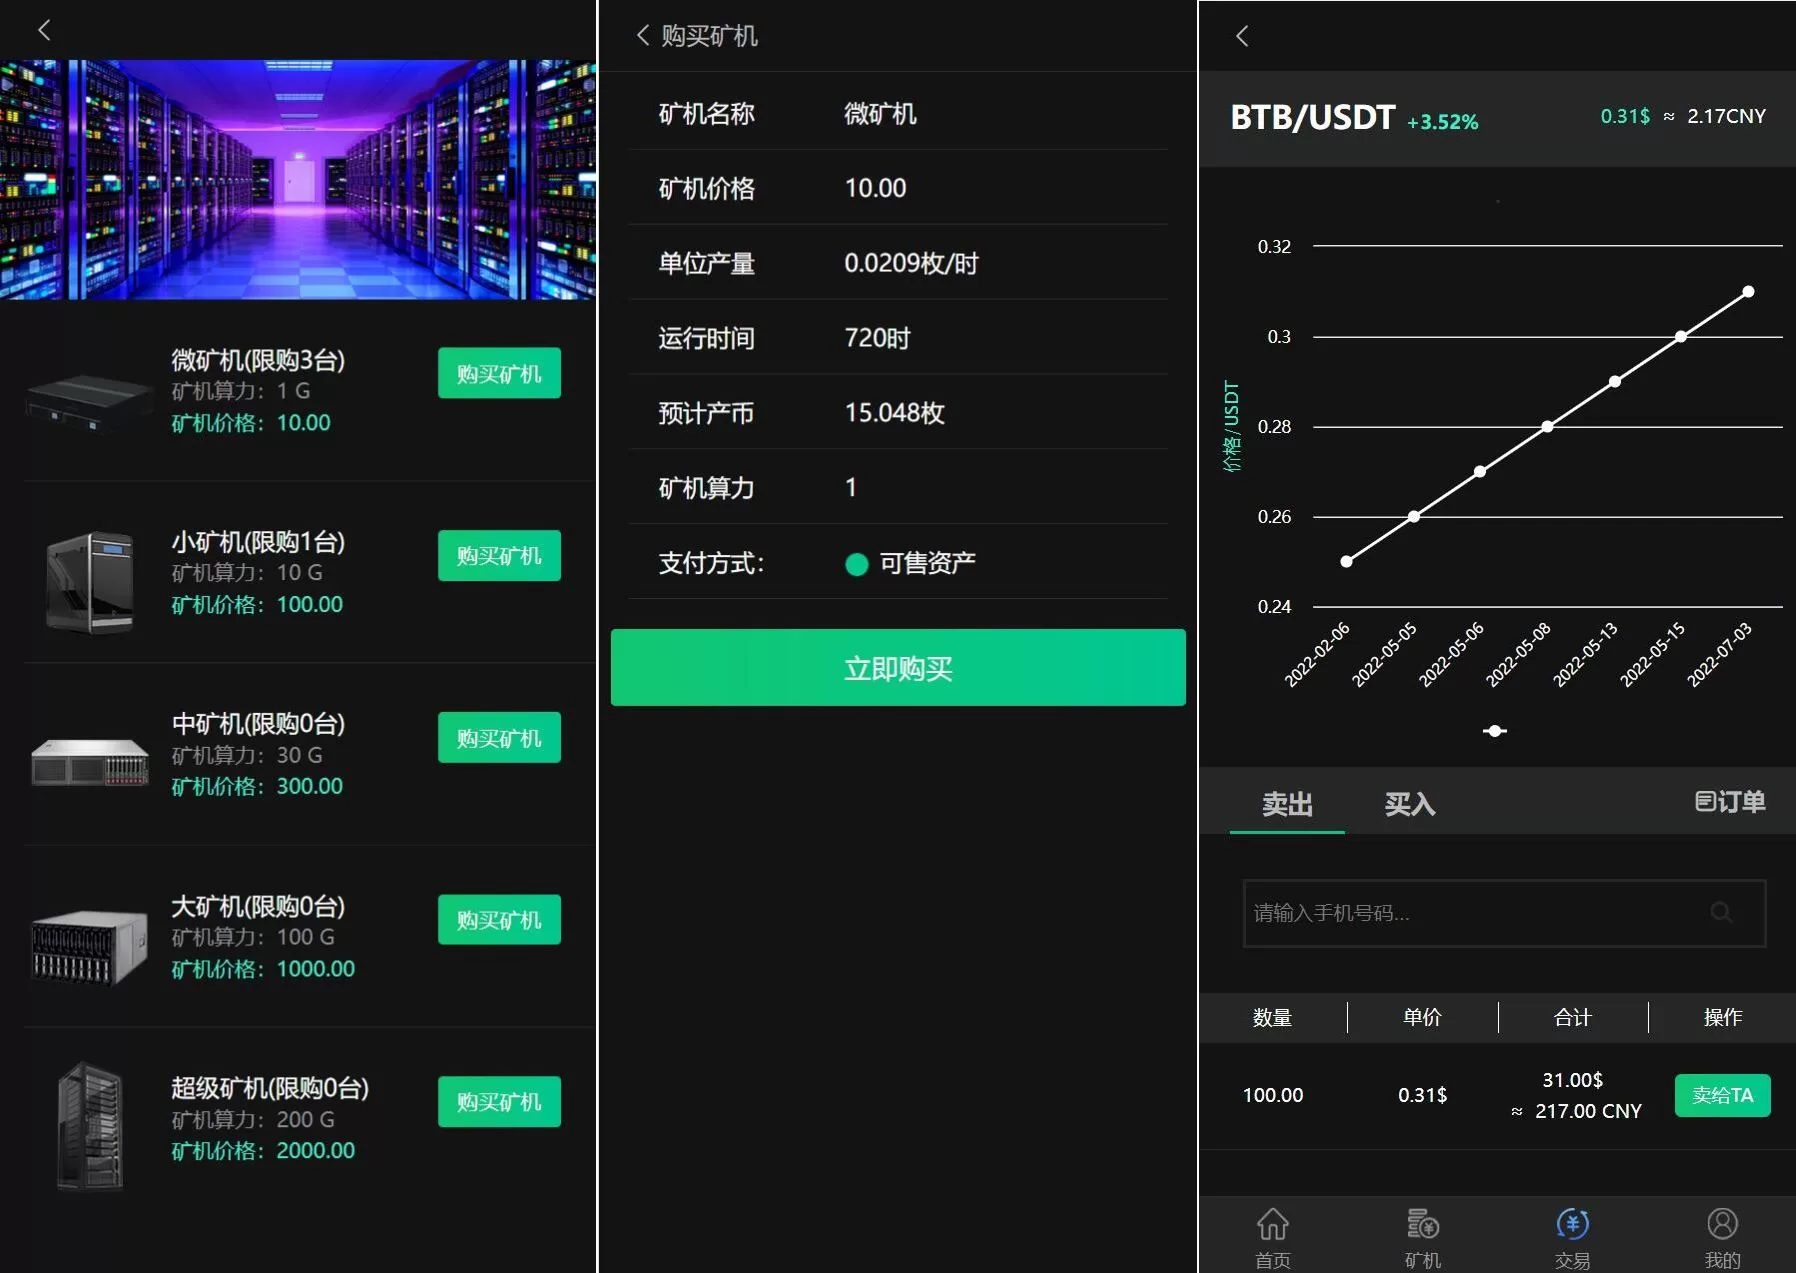This screenshot has height=1273, width=1796.
Task: Click the 合计 column header
Action: tap(1572, 1017)
